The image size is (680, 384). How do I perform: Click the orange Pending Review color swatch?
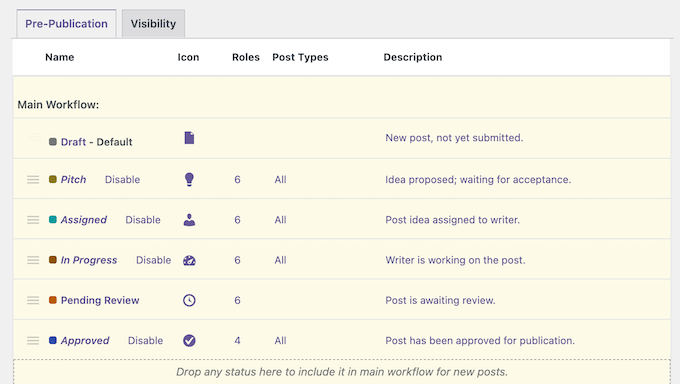point(53,300)
